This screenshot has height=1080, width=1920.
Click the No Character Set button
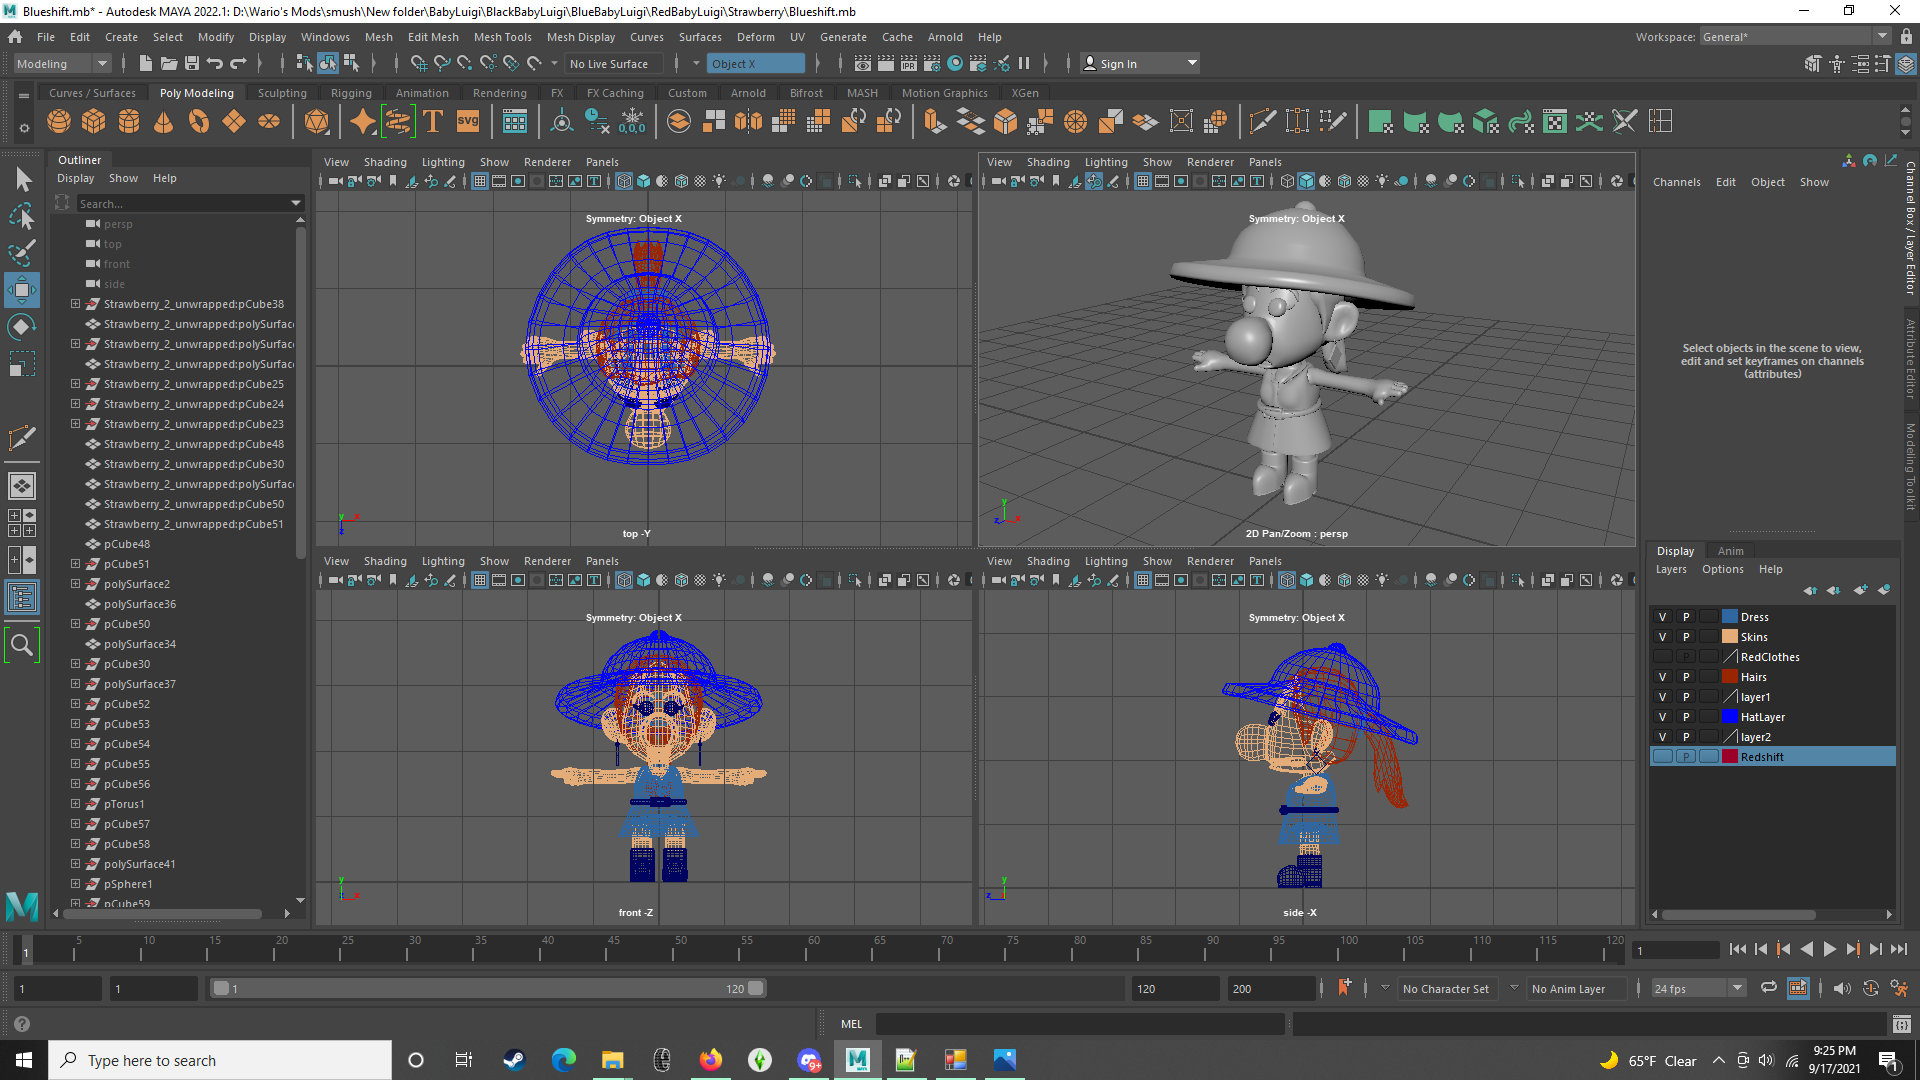coord(1445,989)
